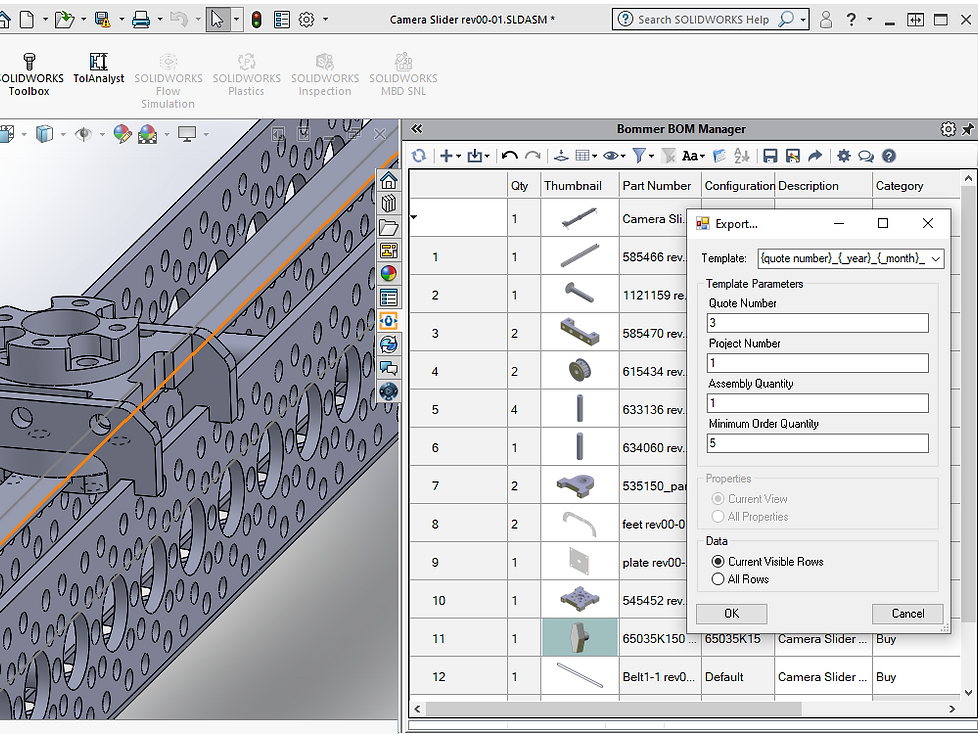This screenshot has width=978, height=734.
Task: Edit the Minimum Order Quantity field
Action: click(x=817, y=443)
